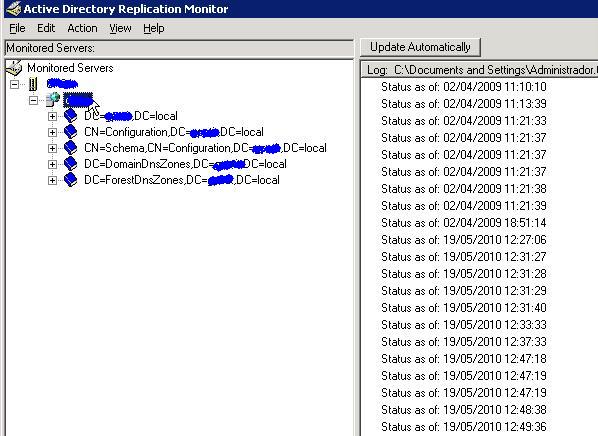
Task: Expand the DC=ForestDnsZones partition node
Action: click(x=52, y=180)
